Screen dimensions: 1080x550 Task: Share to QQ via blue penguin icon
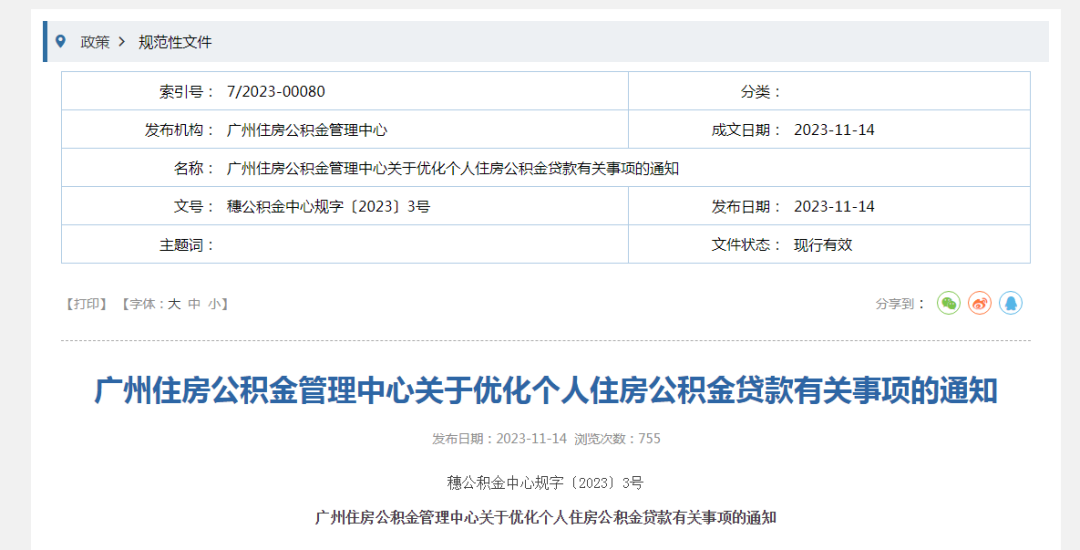tap(1010, 303)
